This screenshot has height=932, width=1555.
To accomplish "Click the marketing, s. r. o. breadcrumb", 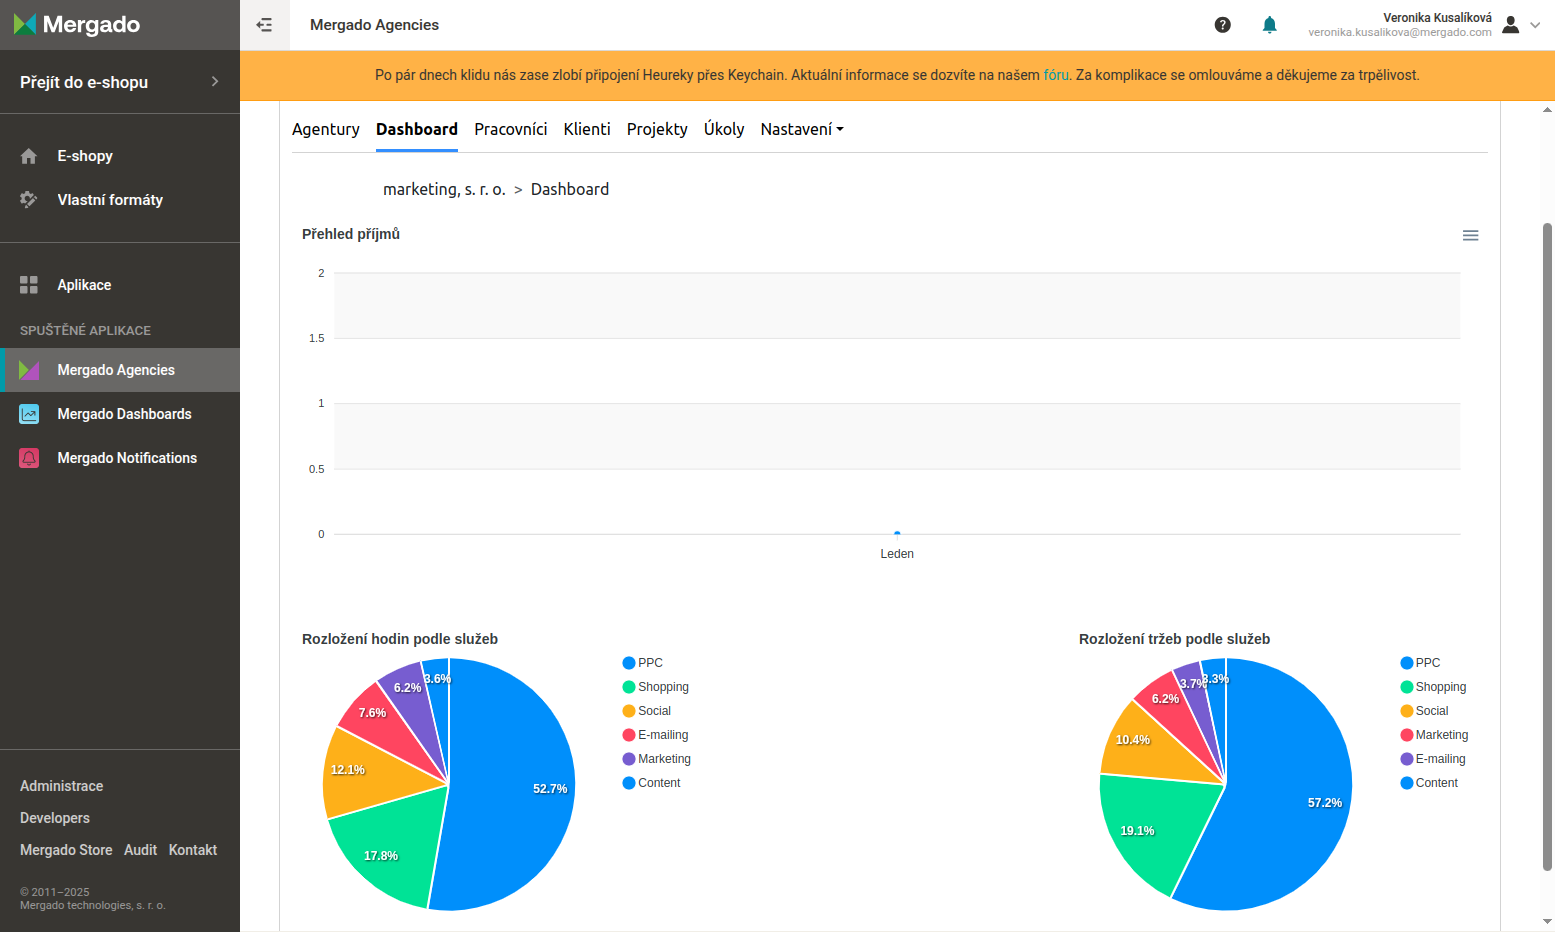I will tap(444, 189).
